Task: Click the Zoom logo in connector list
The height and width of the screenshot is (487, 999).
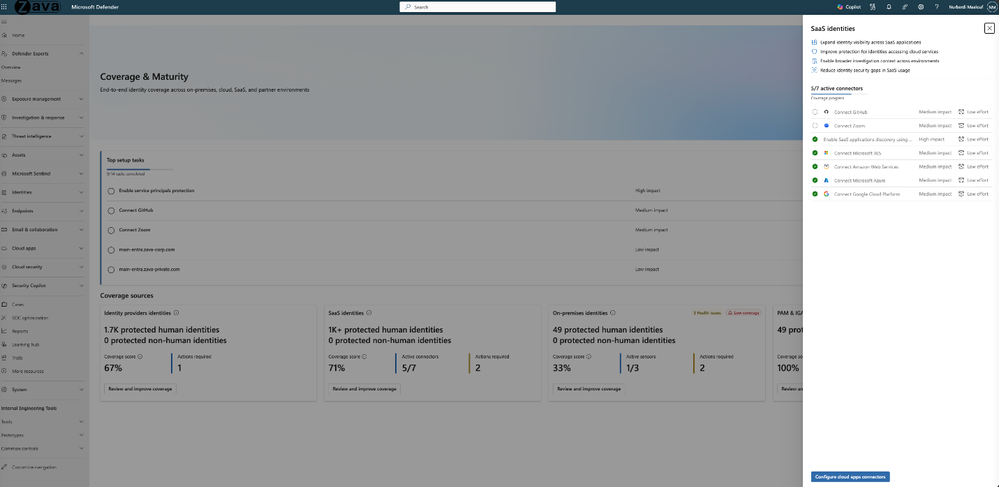Action: pos(826,126)
